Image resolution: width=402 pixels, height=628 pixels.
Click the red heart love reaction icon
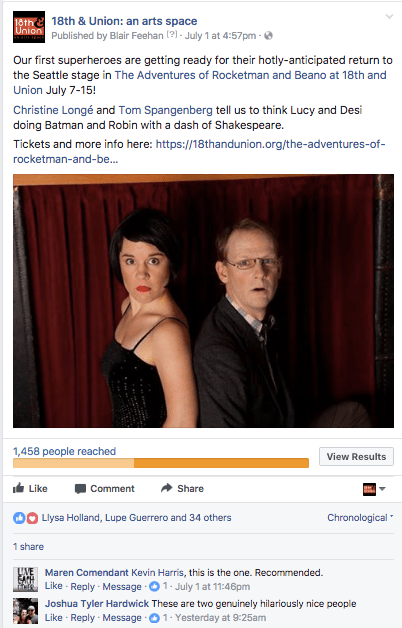(x=32, y=518)
